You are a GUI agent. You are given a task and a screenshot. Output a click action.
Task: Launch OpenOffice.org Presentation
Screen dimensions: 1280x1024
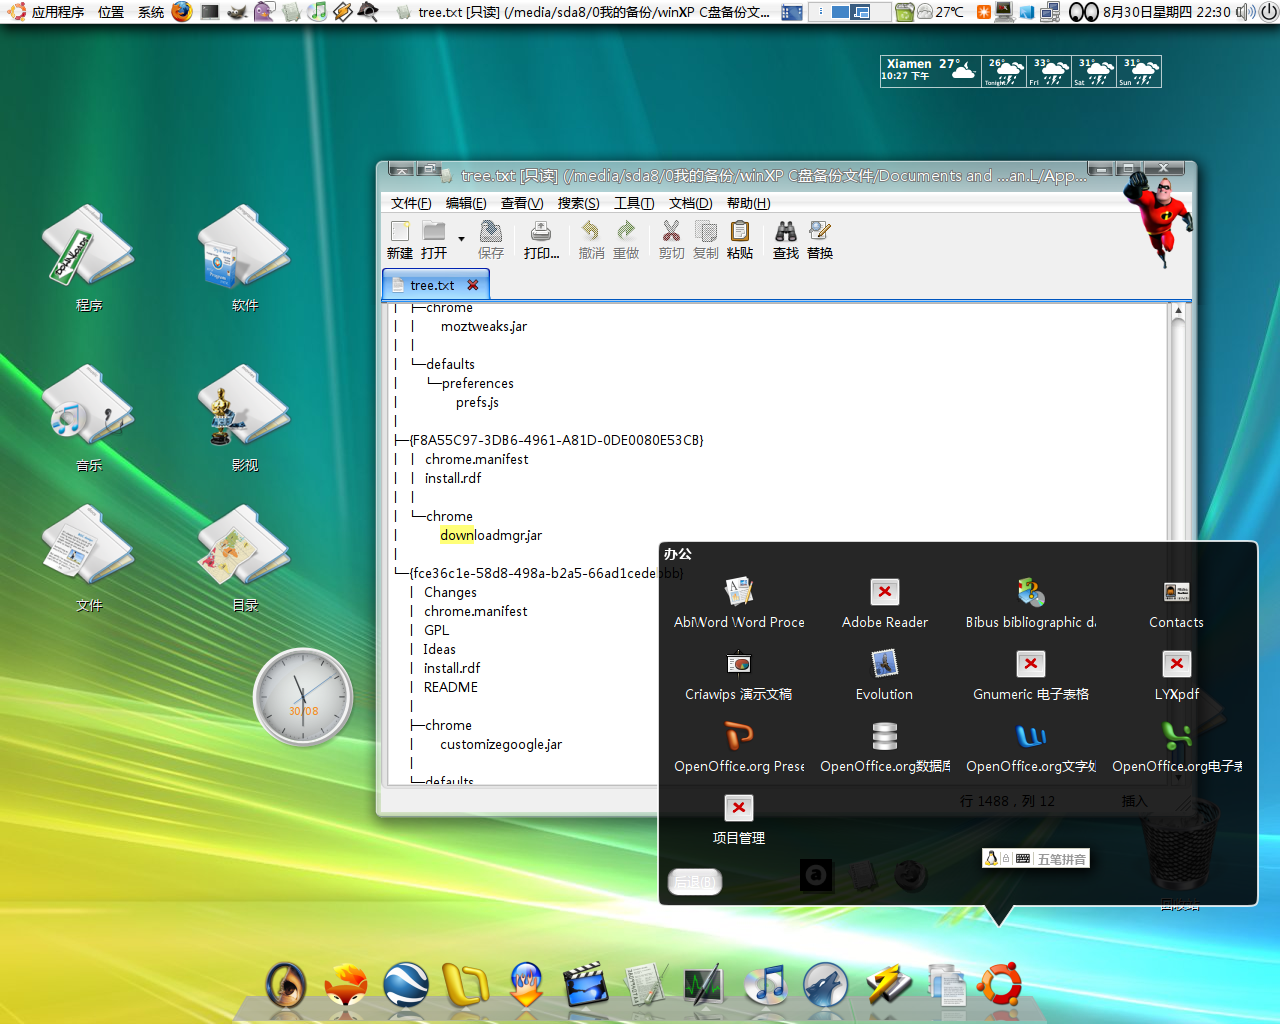tap(739, 748)
